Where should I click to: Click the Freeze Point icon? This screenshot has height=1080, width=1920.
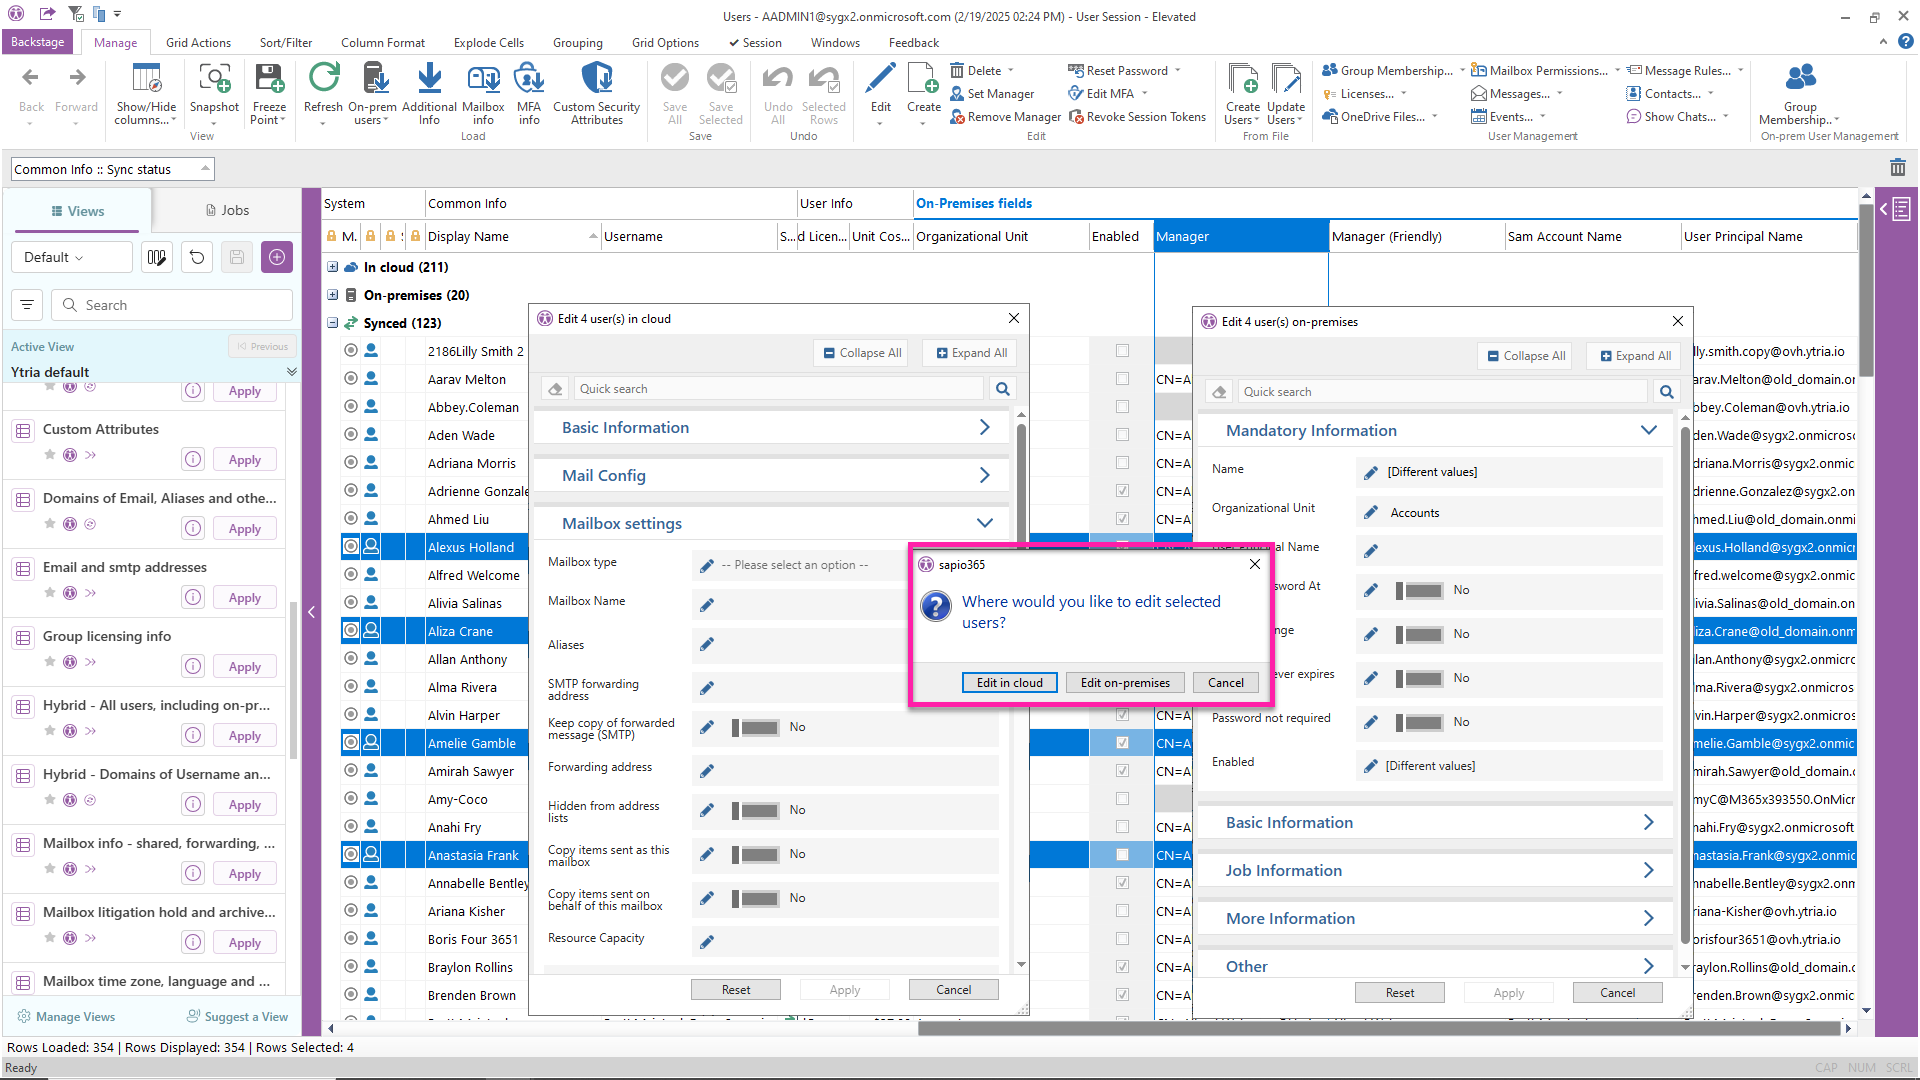pos(269,80)
